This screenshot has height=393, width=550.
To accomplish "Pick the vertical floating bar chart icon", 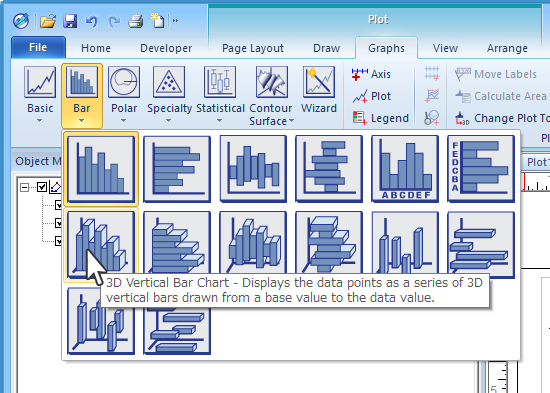I will (x=253, y=169).
